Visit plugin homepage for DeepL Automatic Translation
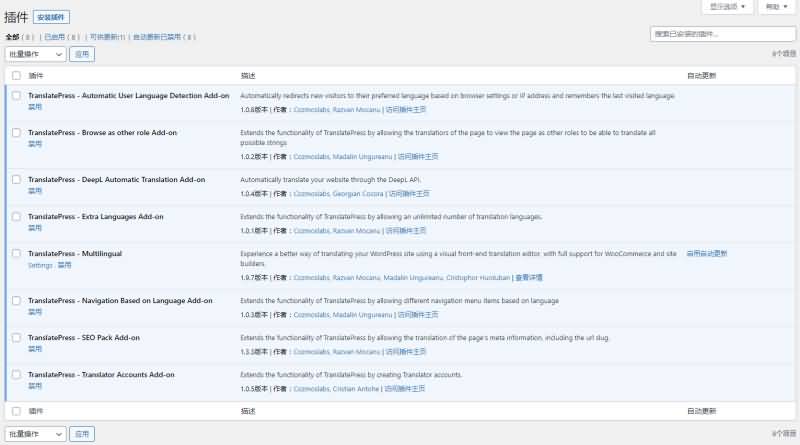 [x=409, y=194]
